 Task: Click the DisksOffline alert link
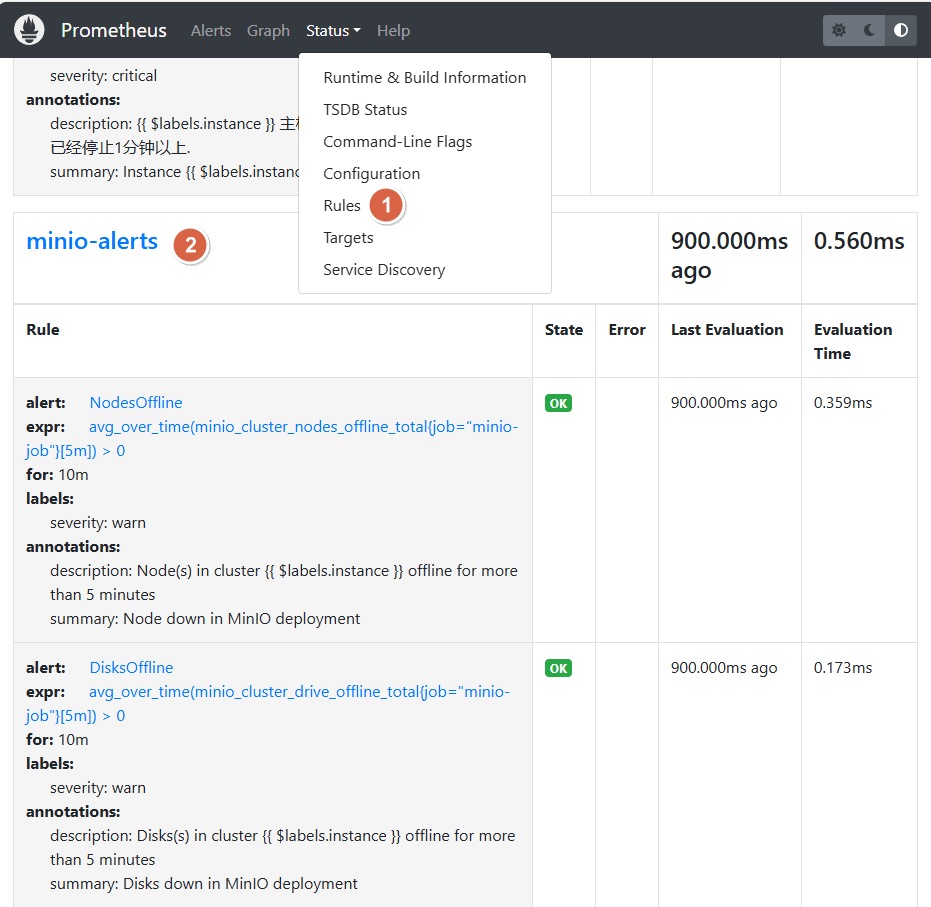point(131,668)
